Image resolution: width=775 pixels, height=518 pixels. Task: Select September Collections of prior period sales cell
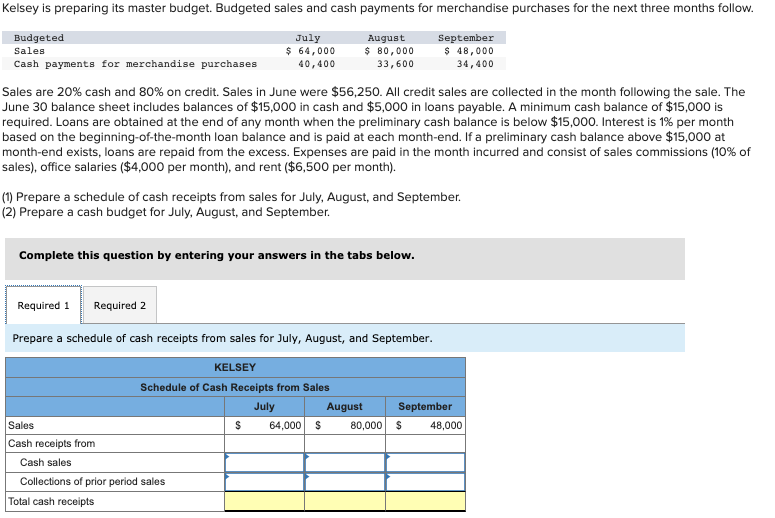pos(426,482)
